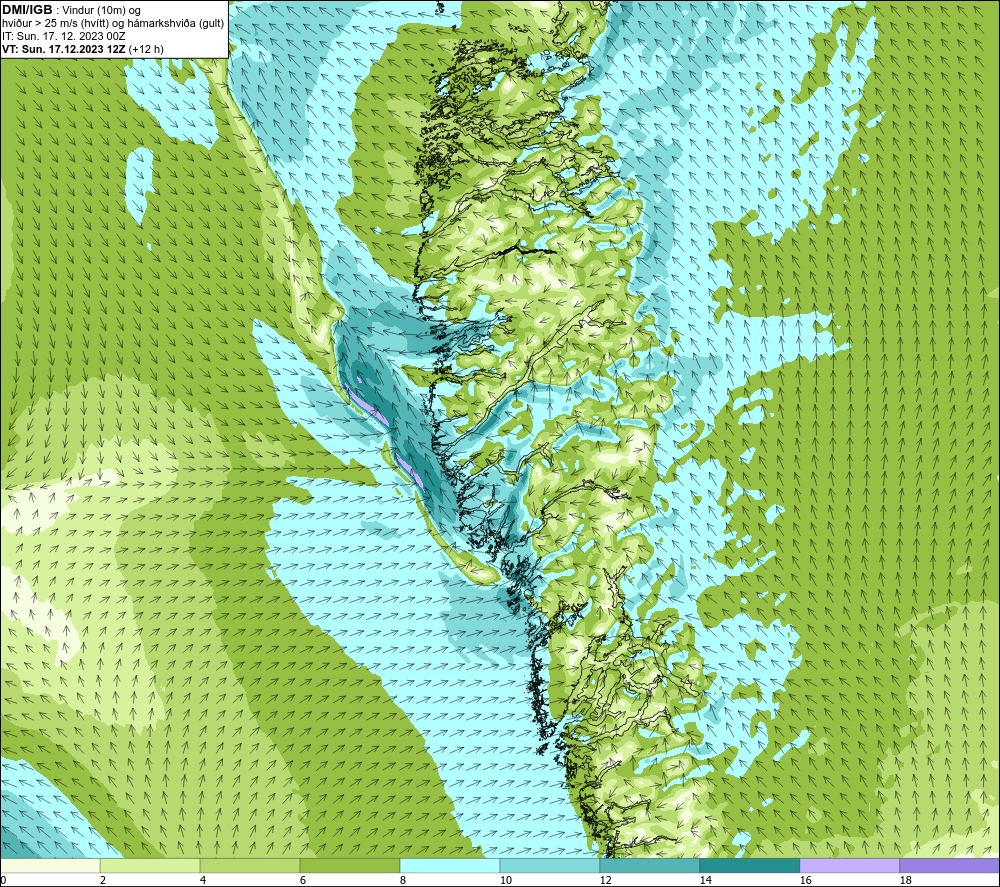
Task: Click the 8–10 m/s pale cyan swatch
Action: coord(450,865)
